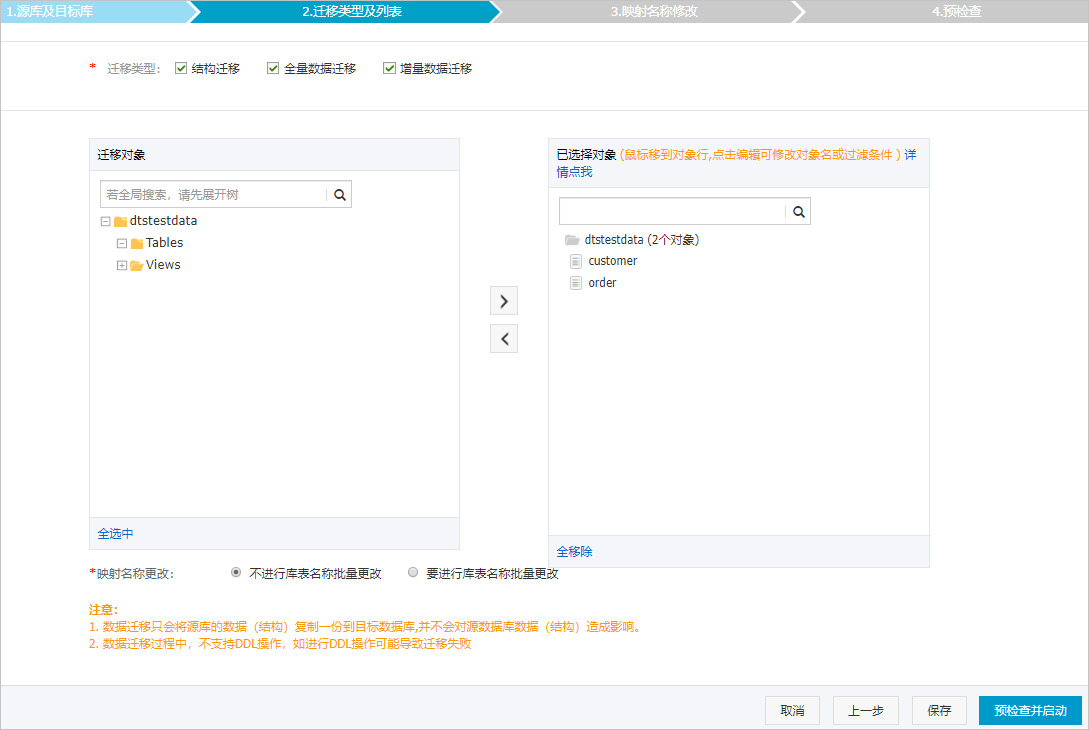This screenshot has height=730, width=1089.
Task: Open the 详情点我 details link
Action: [x=574, y=172]
